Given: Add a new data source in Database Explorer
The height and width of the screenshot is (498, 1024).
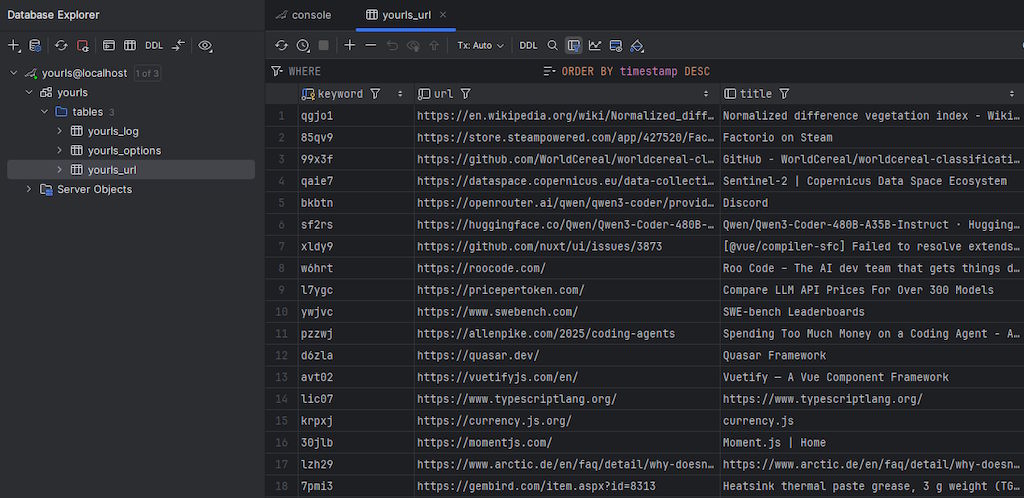Looking at the screenshot, I should click(x=13, y=46).
